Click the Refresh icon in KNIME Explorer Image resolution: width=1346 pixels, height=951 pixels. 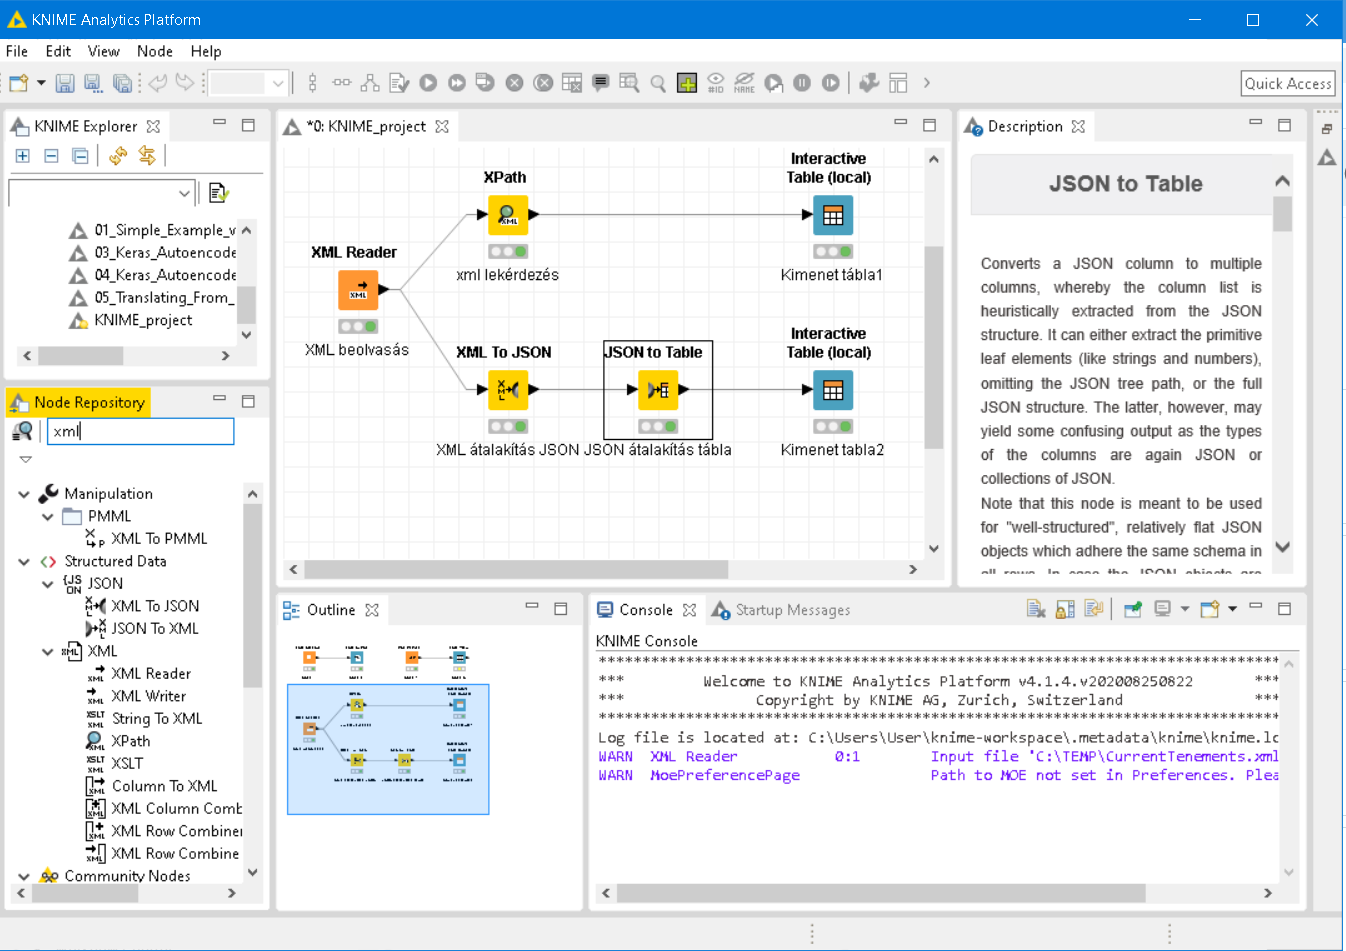118,156
